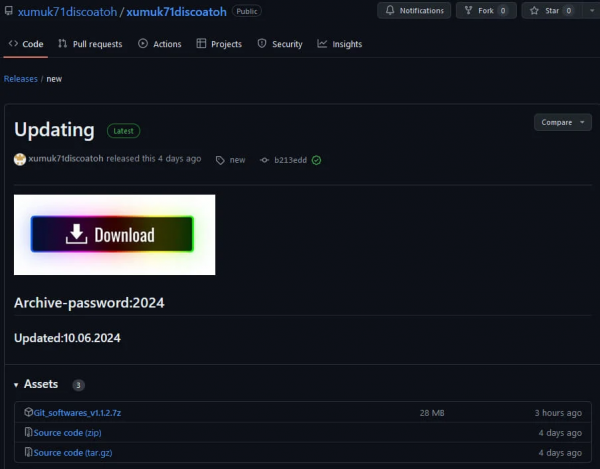Click the Releases breadcrumb link
This screenshot has width=600, height=469.
pyautogui.click(x=20, y=78)
